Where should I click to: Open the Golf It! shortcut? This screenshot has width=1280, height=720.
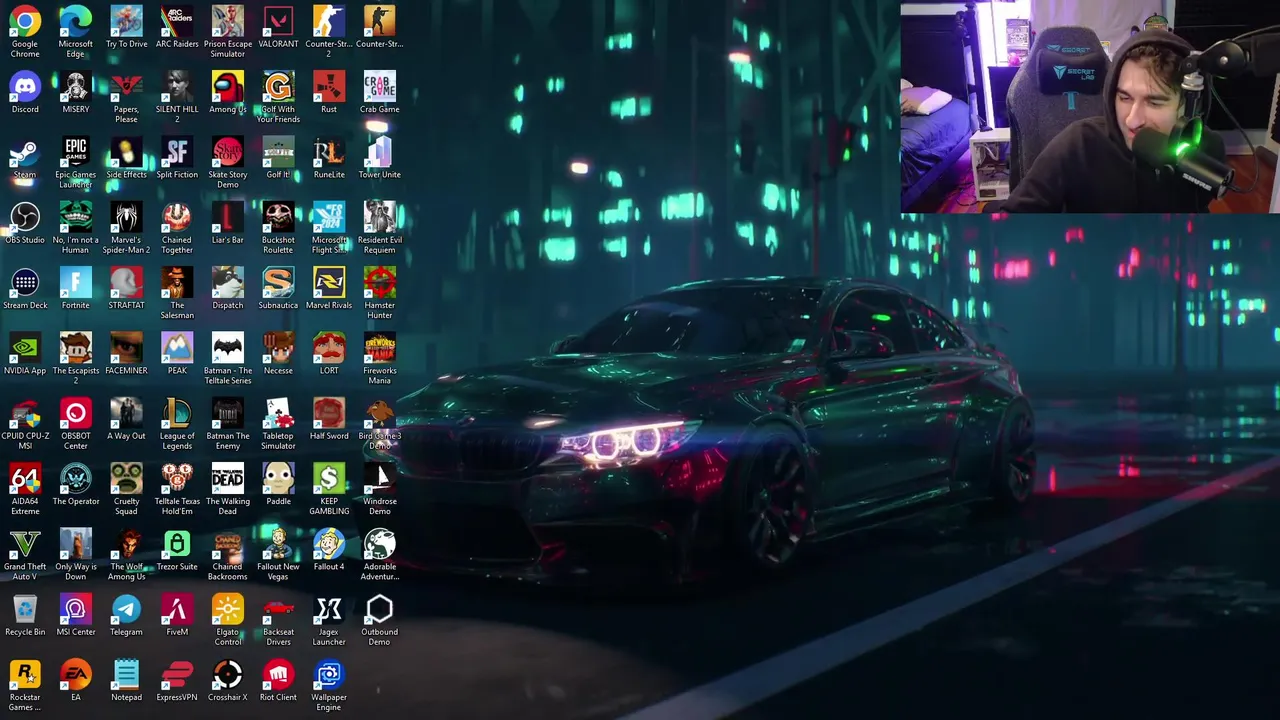click(278, 153)
